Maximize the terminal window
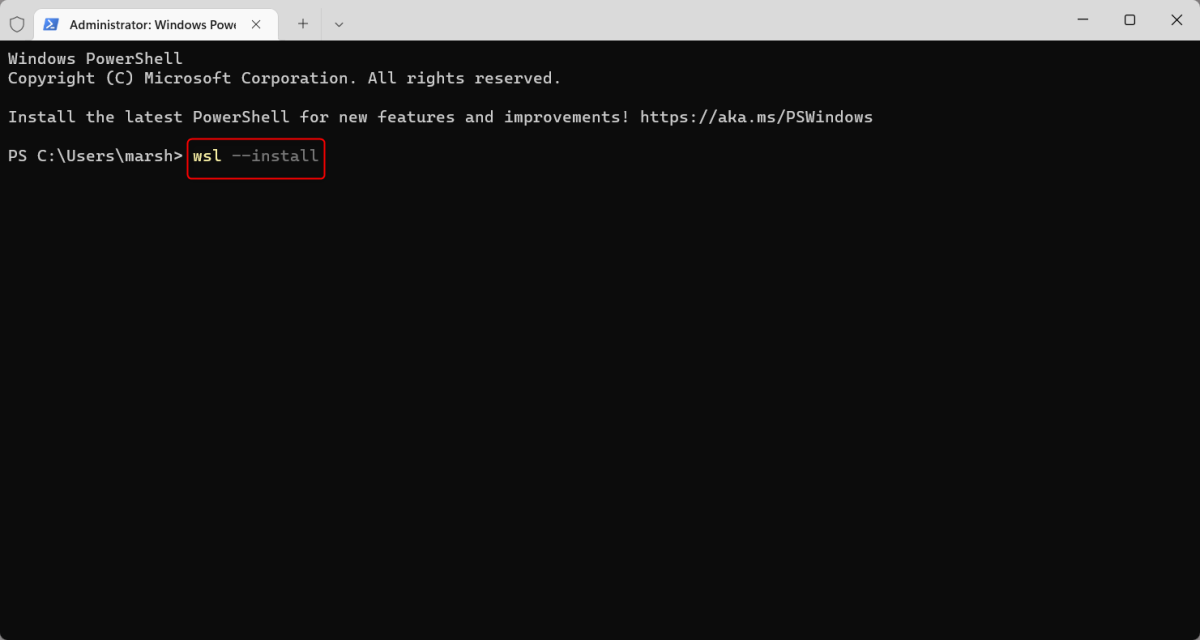1200x640 pixels. pyautogui.click(x=1129, y=19)
